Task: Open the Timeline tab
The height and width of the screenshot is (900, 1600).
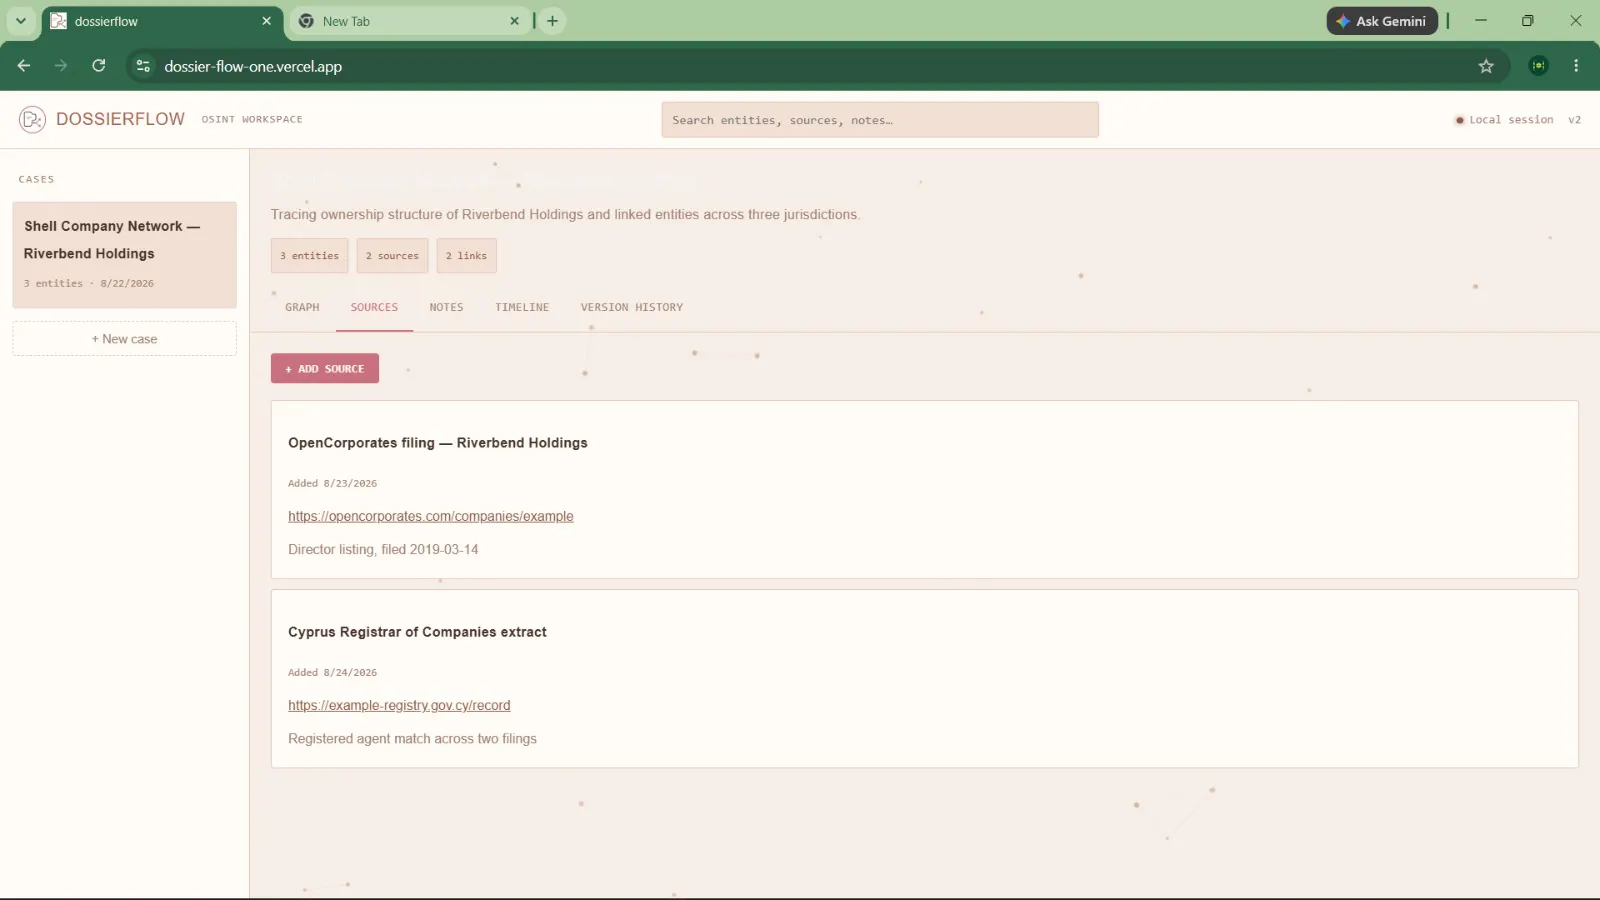Action: [x=522, y=308]
